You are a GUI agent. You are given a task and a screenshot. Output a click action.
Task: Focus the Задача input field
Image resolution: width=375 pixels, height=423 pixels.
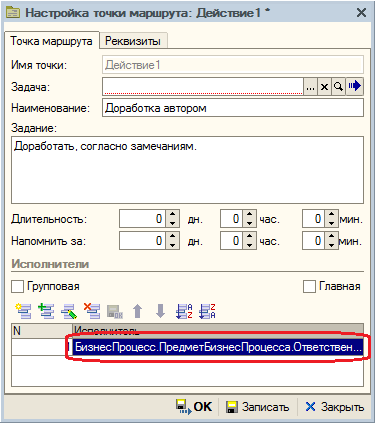[x=203, y=87]
